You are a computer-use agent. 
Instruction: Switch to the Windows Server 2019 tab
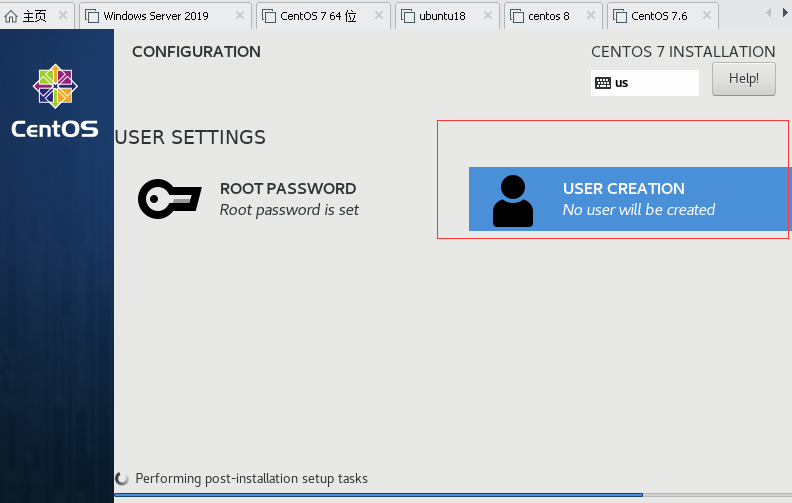156,16
